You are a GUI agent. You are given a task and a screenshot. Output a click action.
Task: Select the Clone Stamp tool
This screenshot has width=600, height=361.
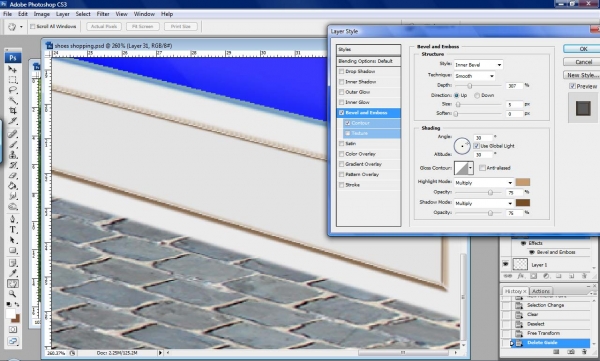pos(13,155)
